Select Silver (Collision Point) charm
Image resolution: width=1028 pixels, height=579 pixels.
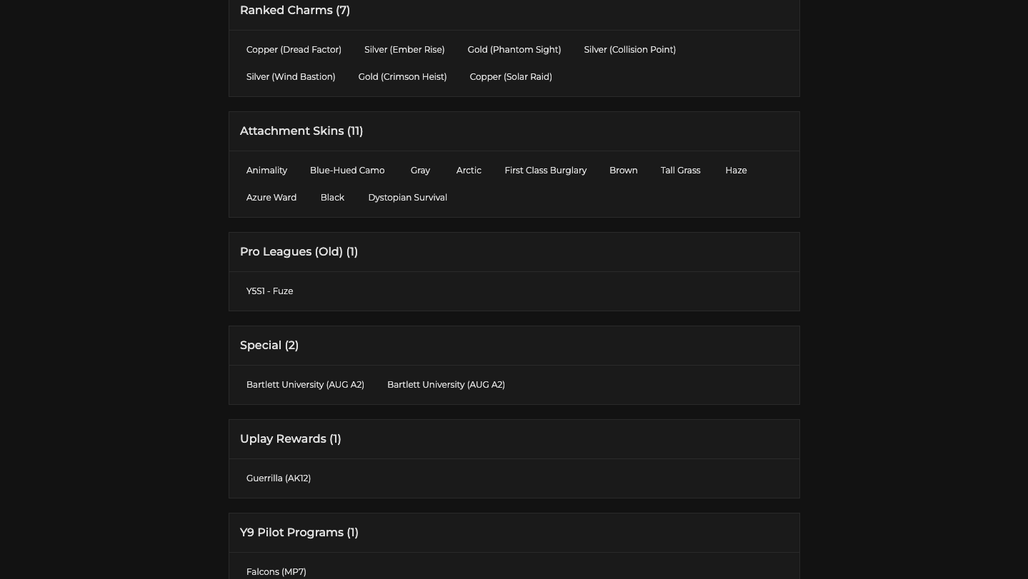[629, 50]
